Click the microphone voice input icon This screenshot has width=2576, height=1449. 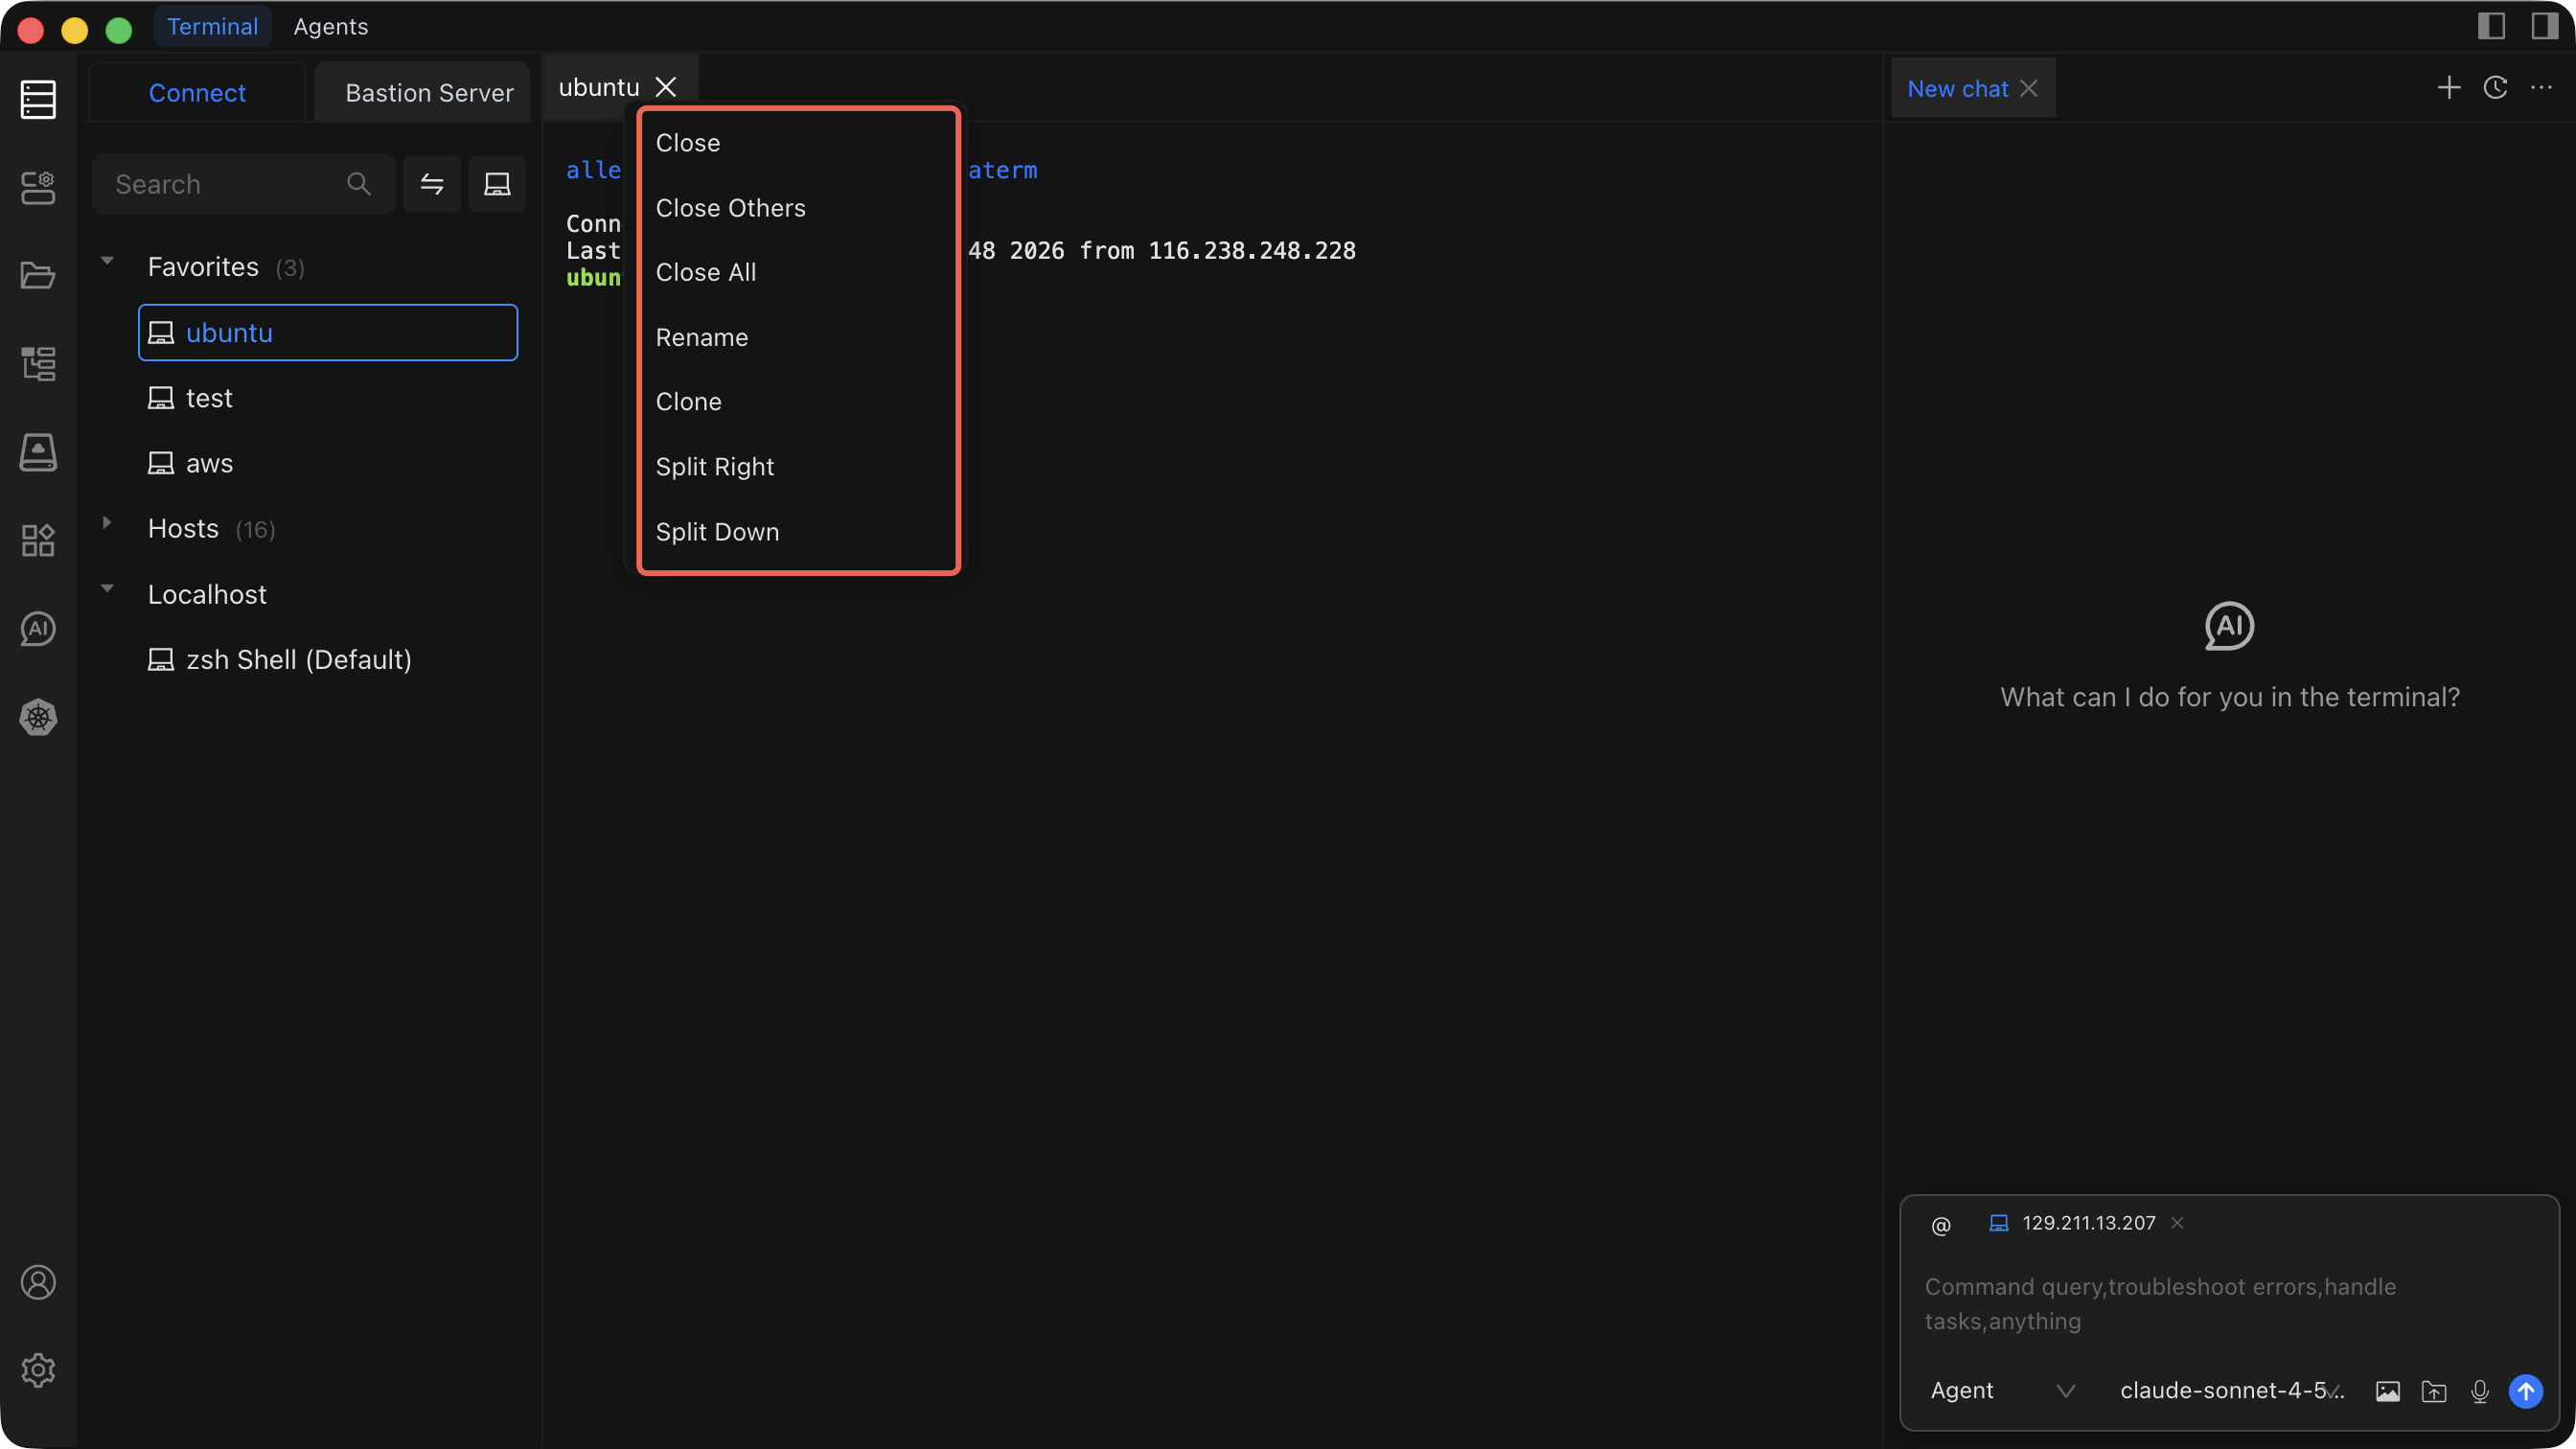click(x=2479, y=1391)
